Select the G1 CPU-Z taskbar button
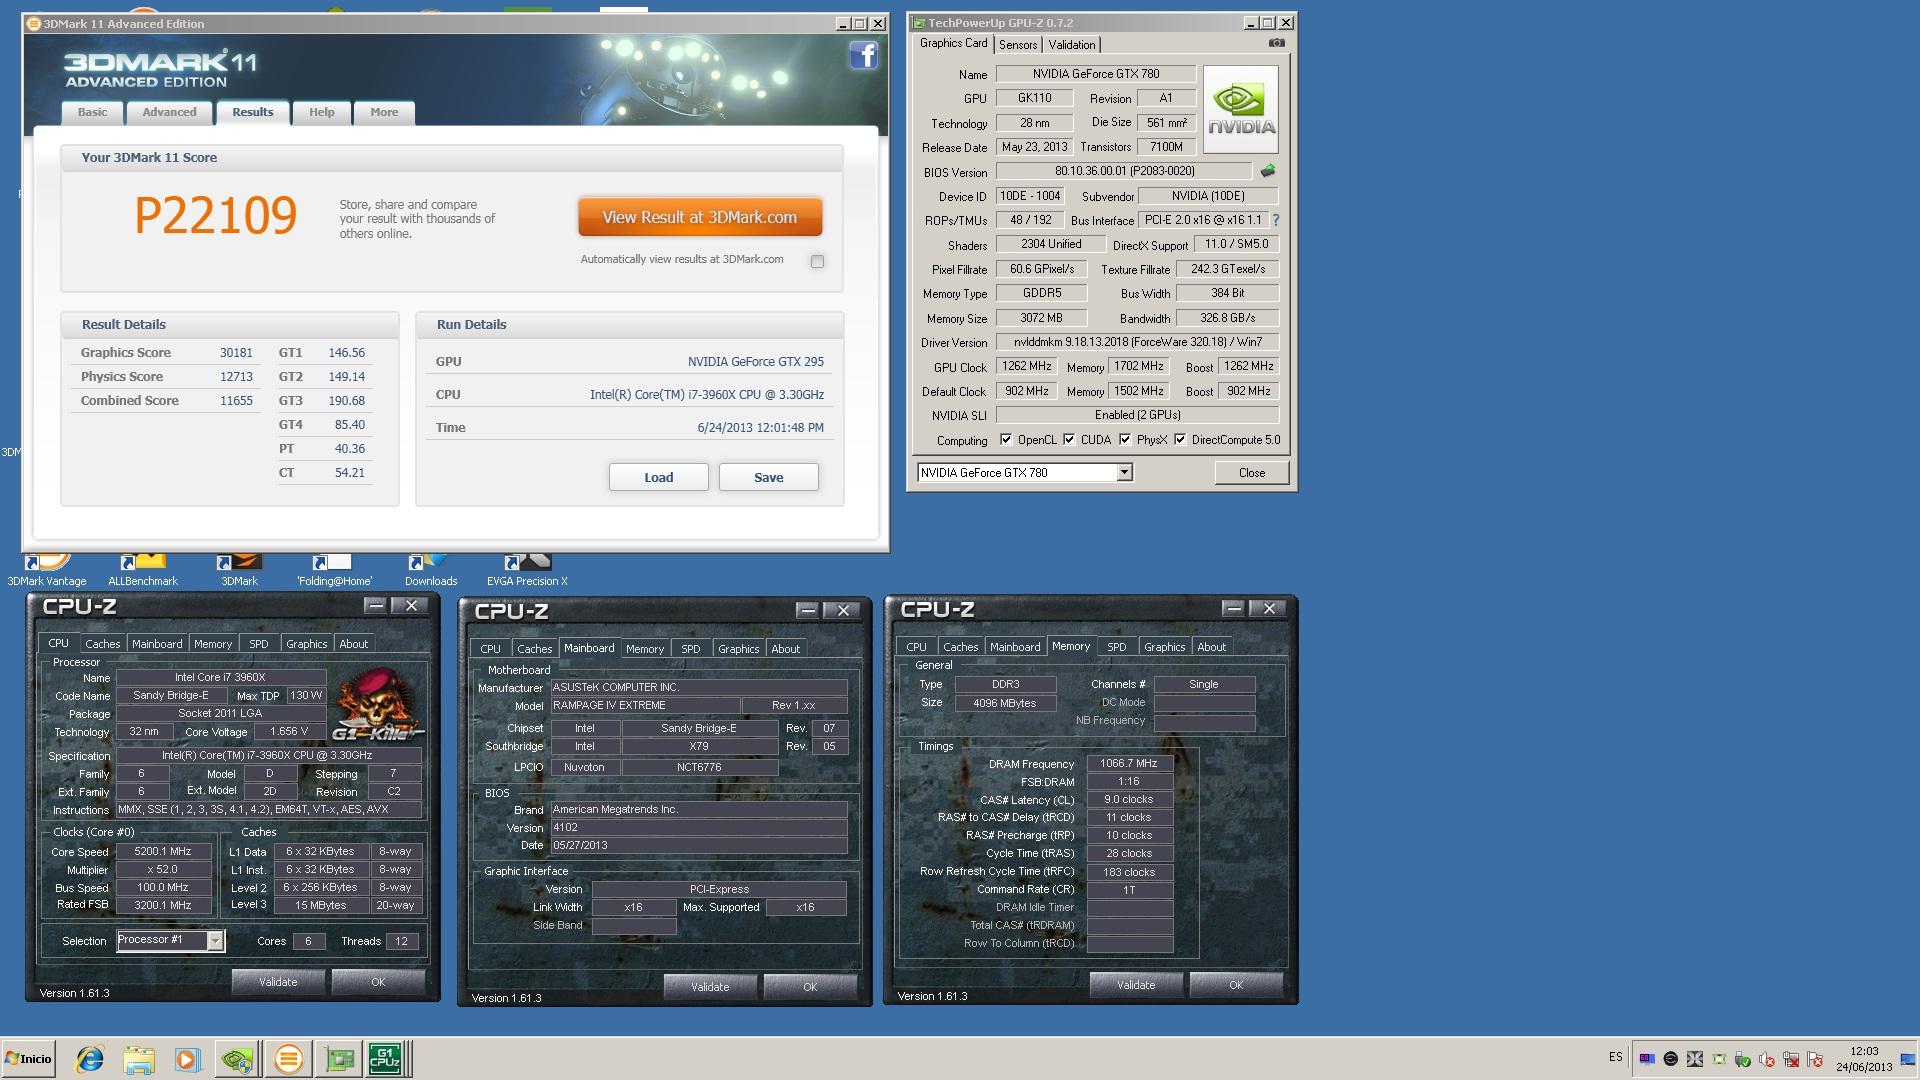1920x1080 pixels. coord(386,1059)
